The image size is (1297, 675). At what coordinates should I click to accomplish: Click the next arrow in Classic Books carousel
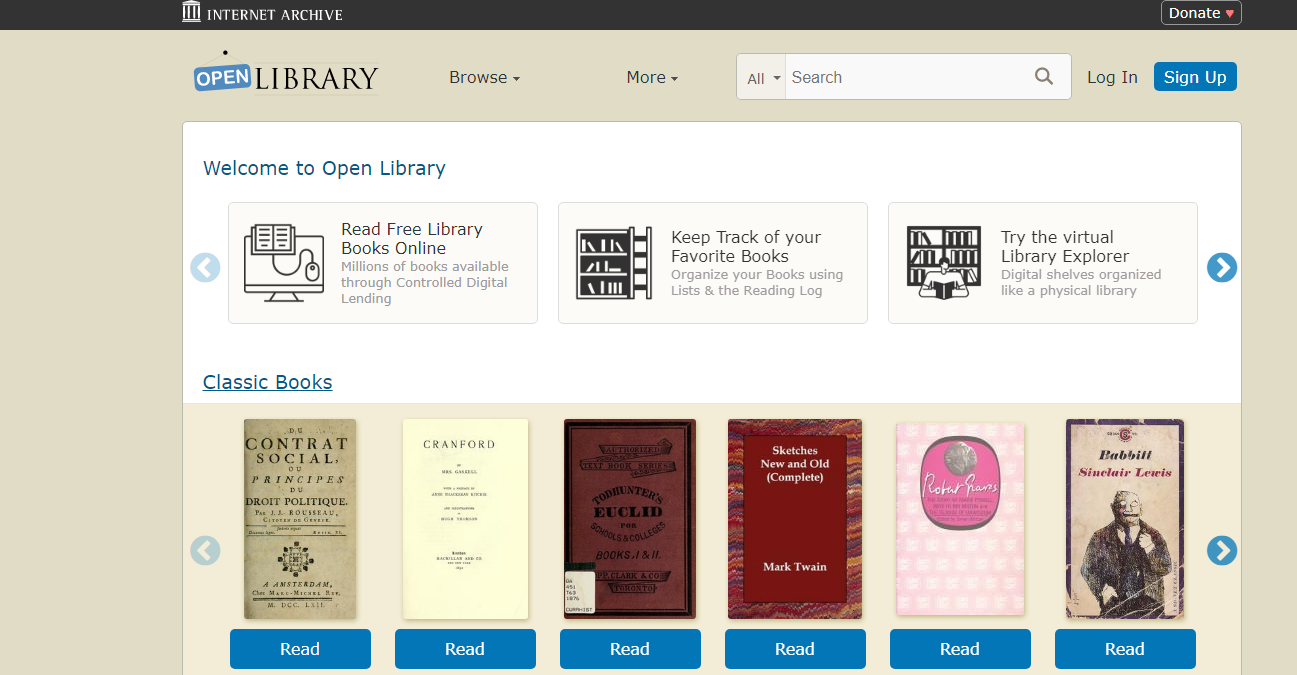1222,550
